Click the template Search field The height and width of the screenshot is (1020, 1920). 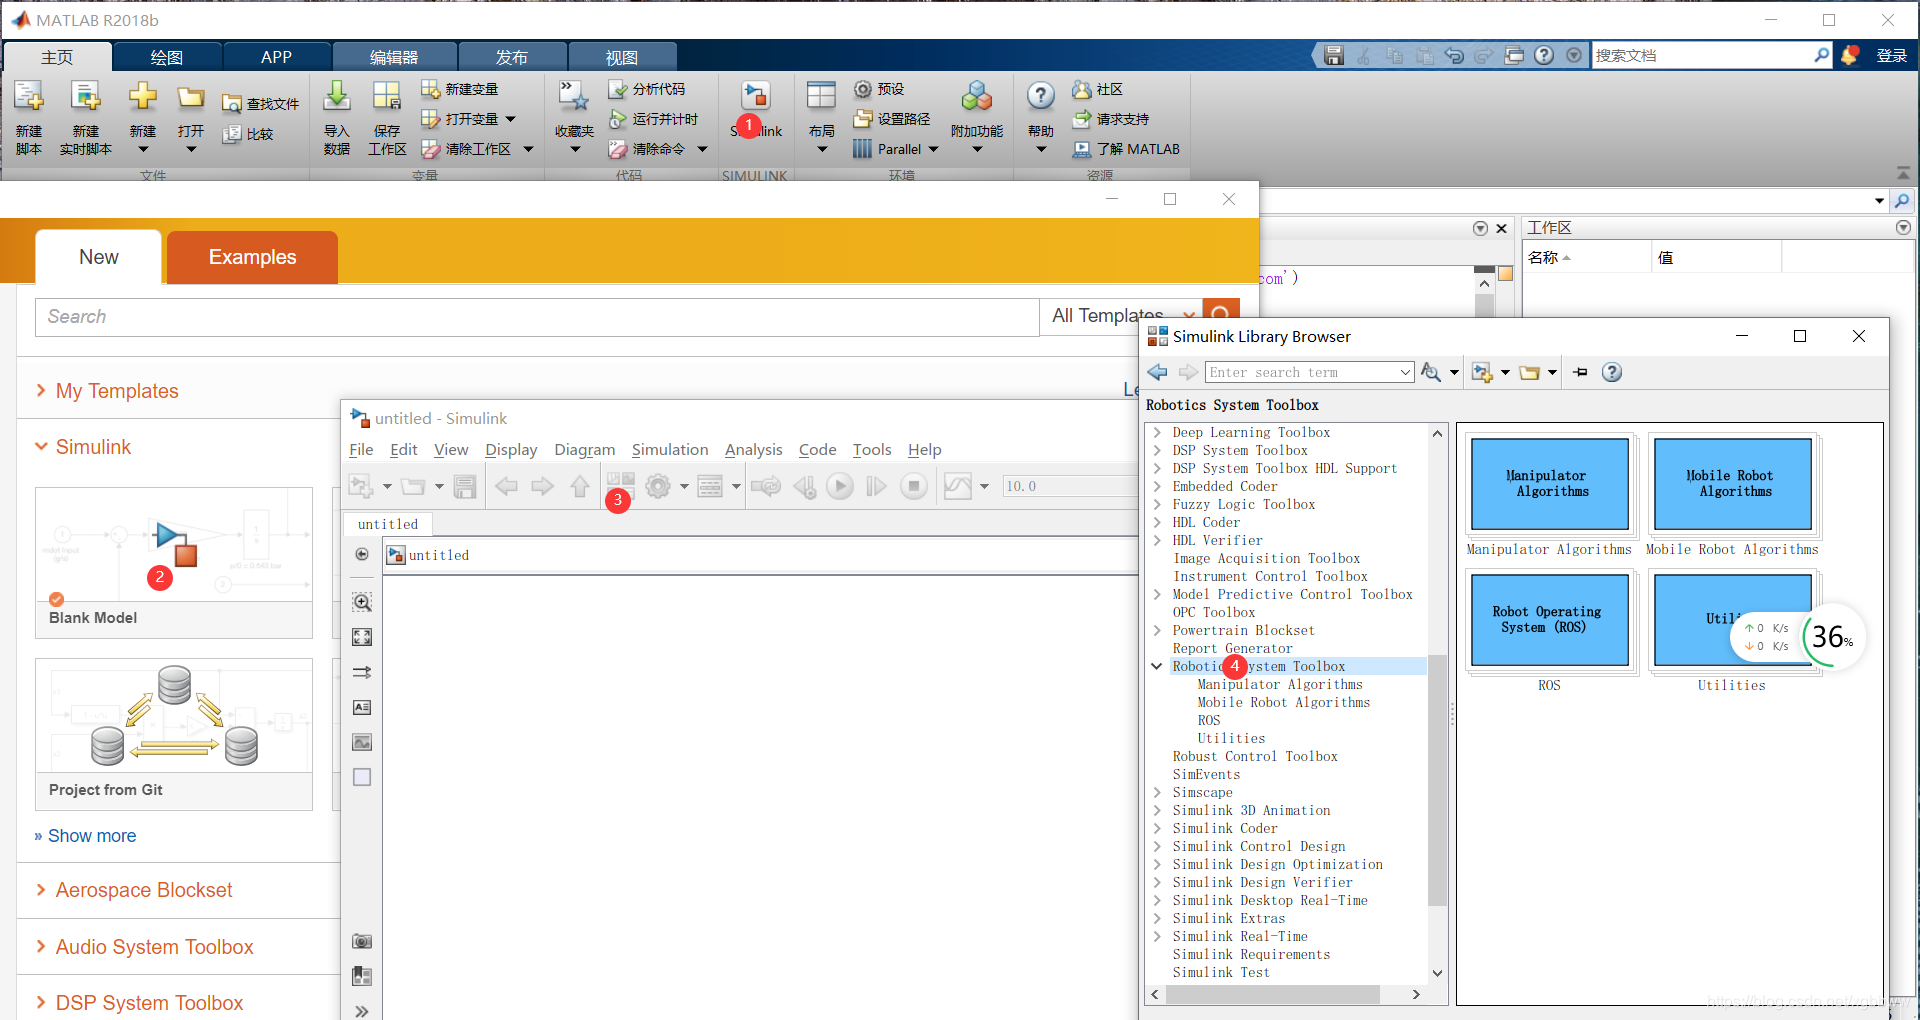[x=537, y=316]
